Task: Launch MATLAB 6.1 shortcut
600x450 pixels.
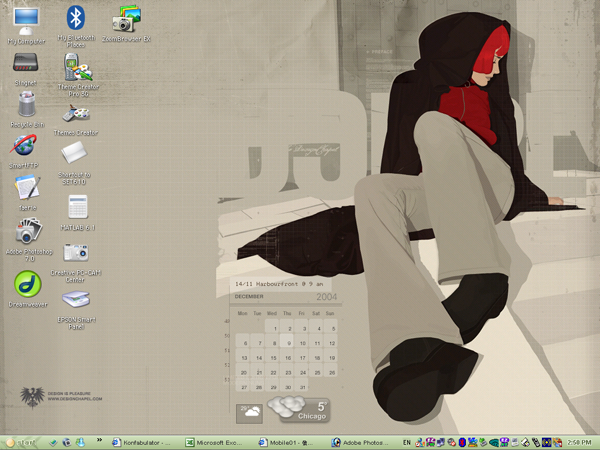Action: [x=78, y=212]
